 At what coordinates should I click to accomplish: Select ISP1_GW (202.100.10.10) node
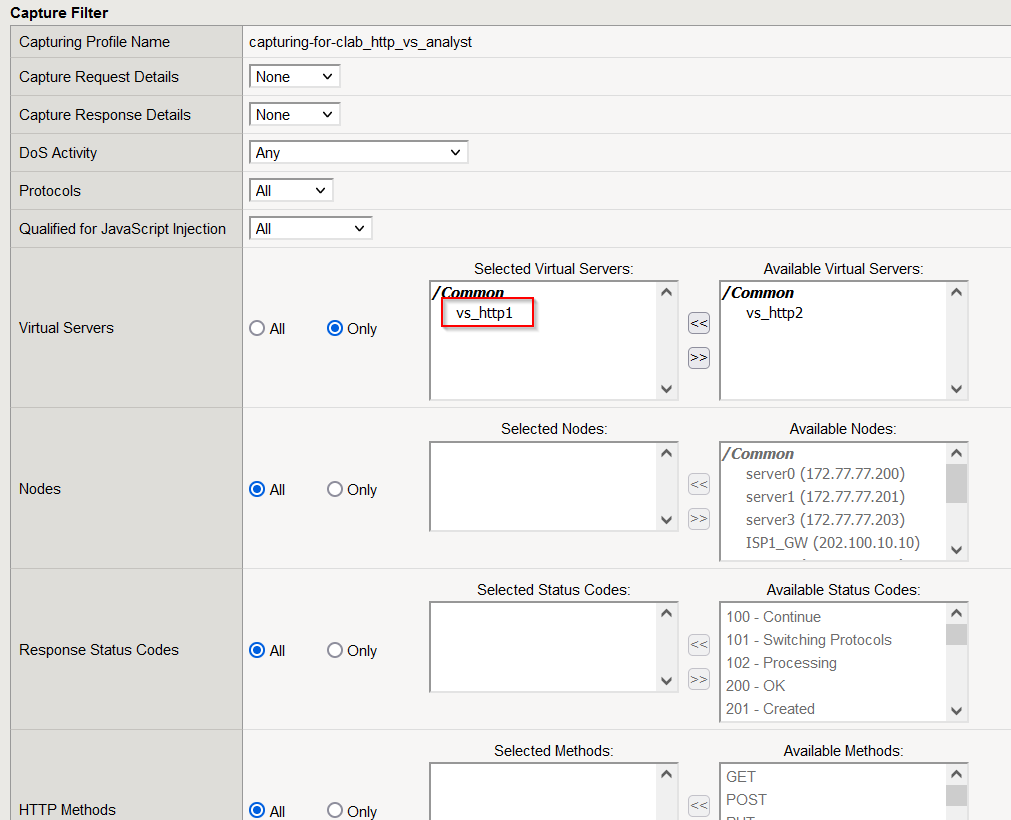pos(832,543)
